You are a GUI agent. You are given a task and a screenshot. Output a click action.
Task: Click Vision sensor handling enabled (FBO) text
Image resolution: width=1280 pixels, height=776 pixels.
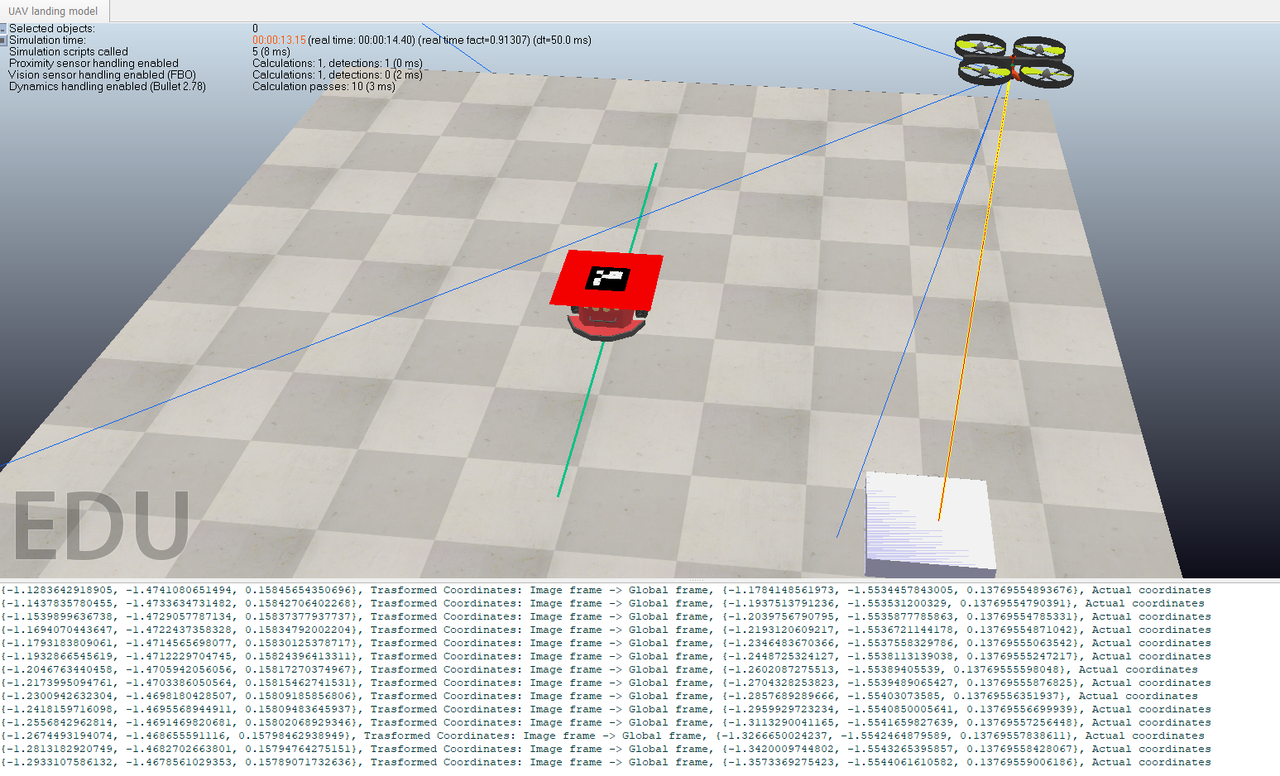pyautogui.click(x=102, y=75)
